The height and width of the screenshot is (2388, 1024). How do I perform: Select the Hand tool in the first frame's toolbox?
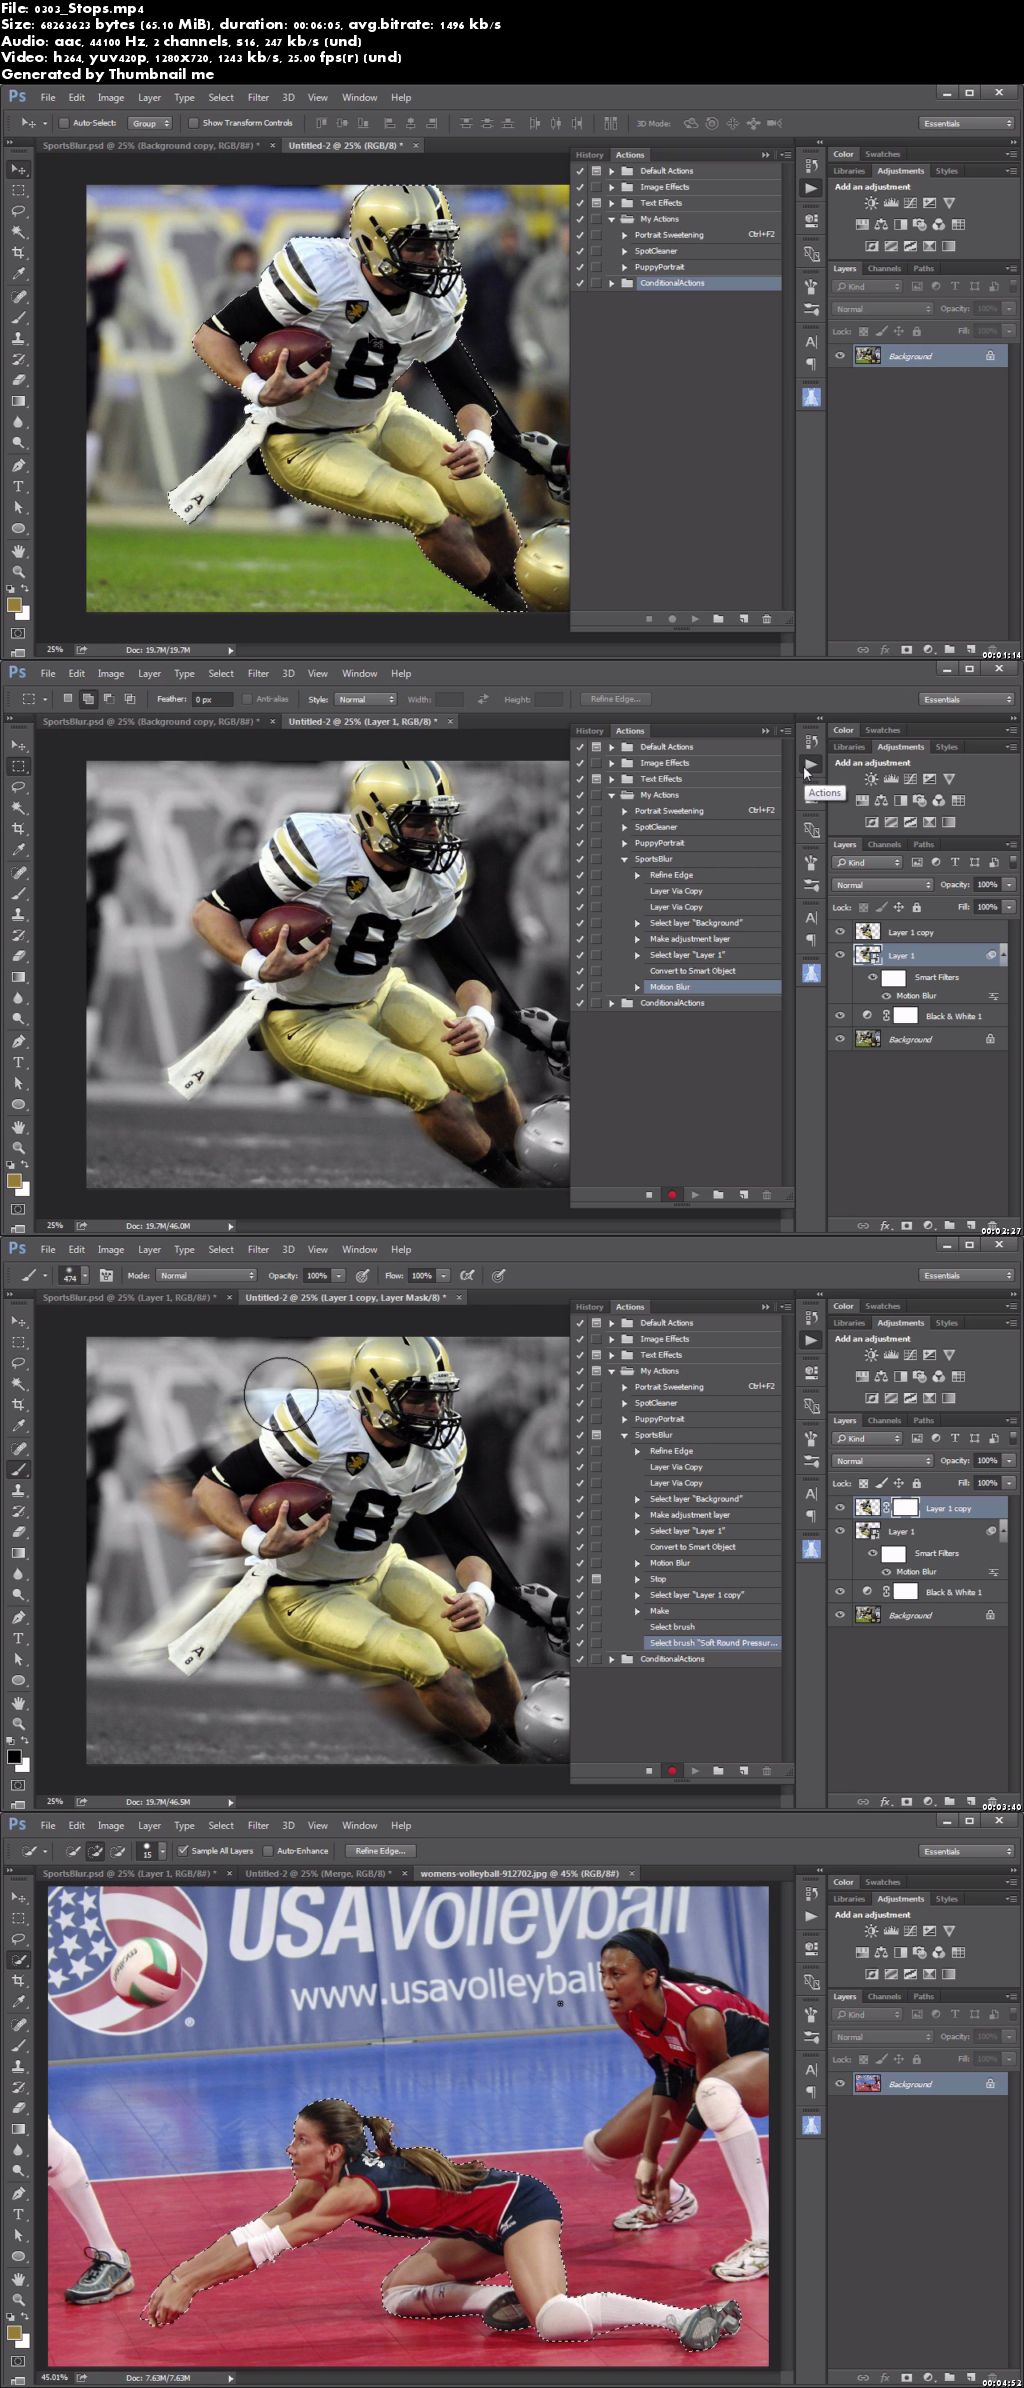coord(18,551)
